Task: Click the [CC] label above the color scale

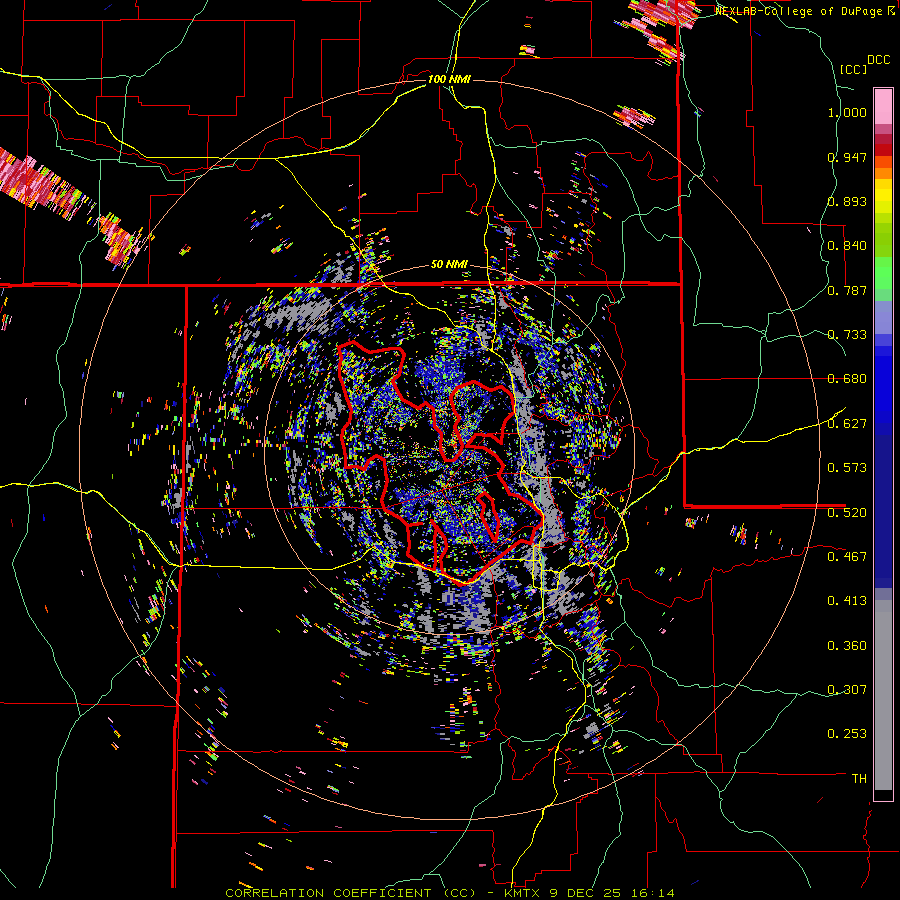Action: coord(853,69)
